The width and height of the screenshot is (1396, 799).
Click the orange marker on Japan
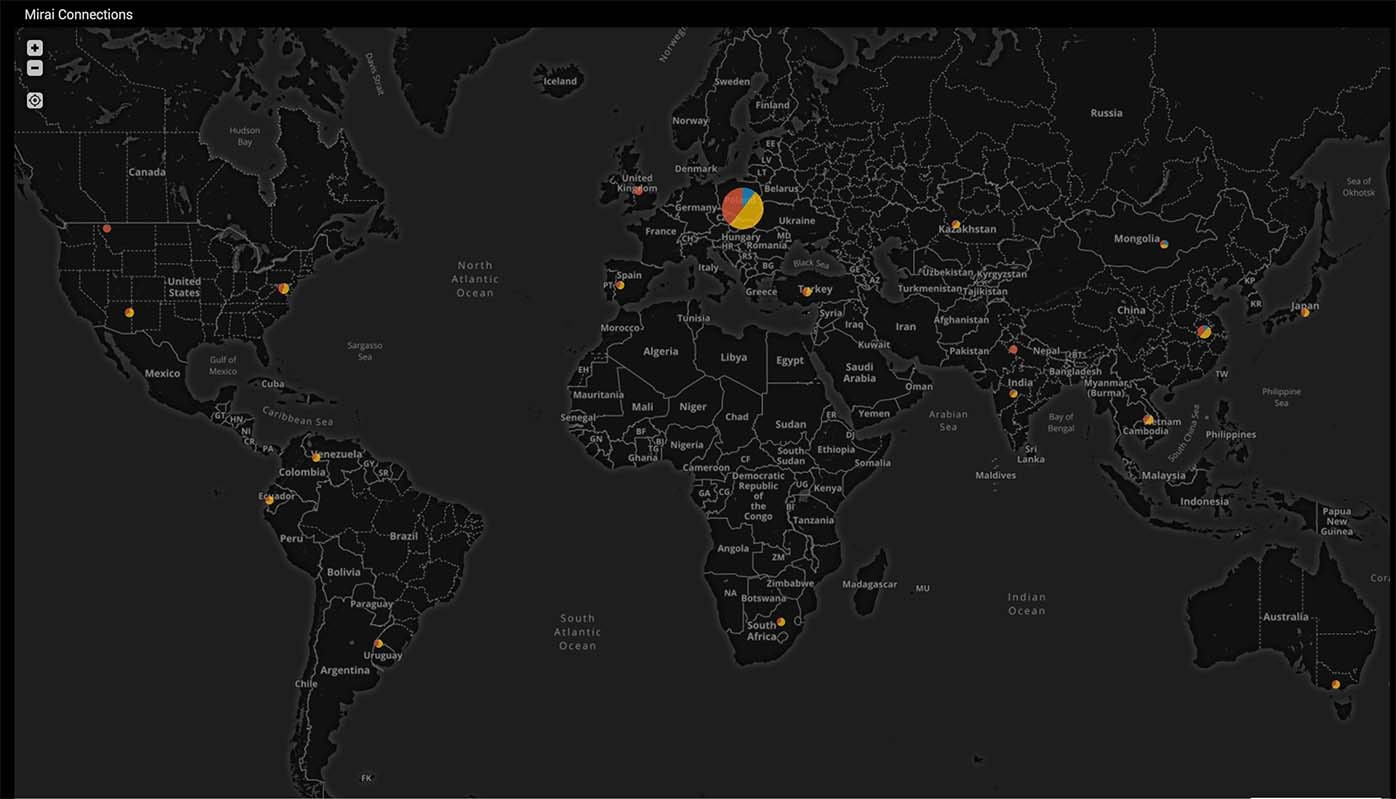coord(1305,312)
